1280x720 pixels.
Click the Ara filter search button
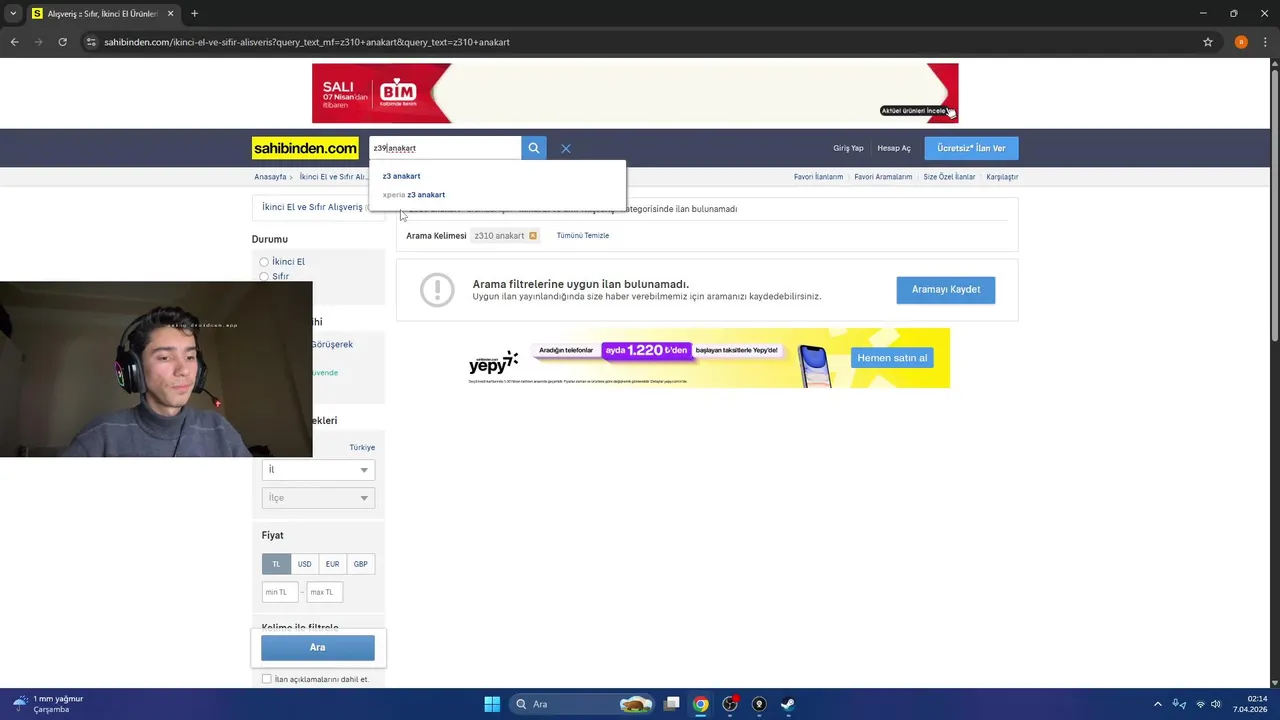pyautogui.click(x=318, y=648)
